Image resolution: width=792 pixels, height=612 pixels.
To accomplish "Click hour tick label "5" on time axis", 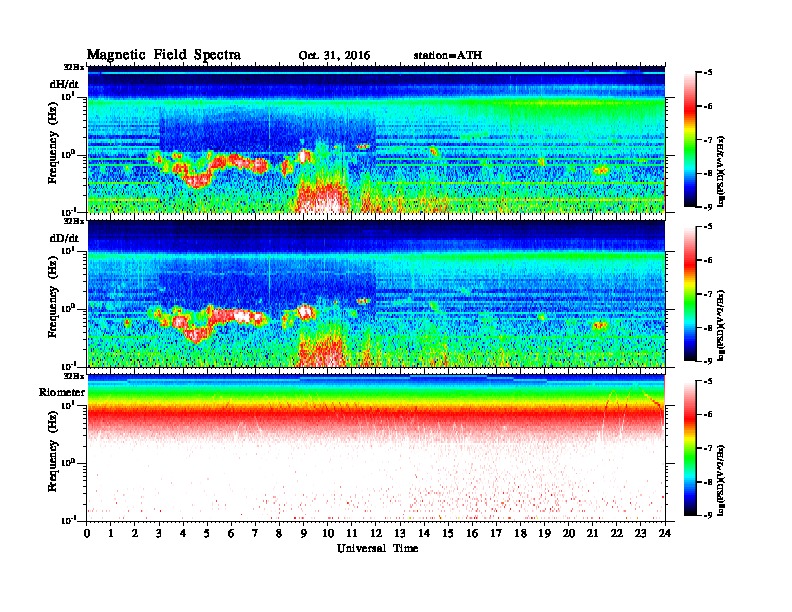I will pos(208,534).
